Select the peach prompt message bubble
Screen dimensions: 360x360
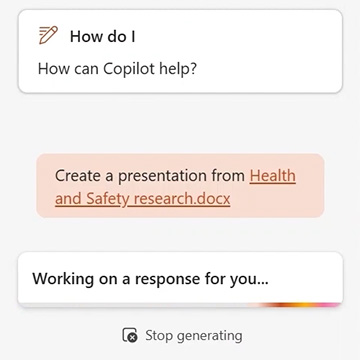180,186
